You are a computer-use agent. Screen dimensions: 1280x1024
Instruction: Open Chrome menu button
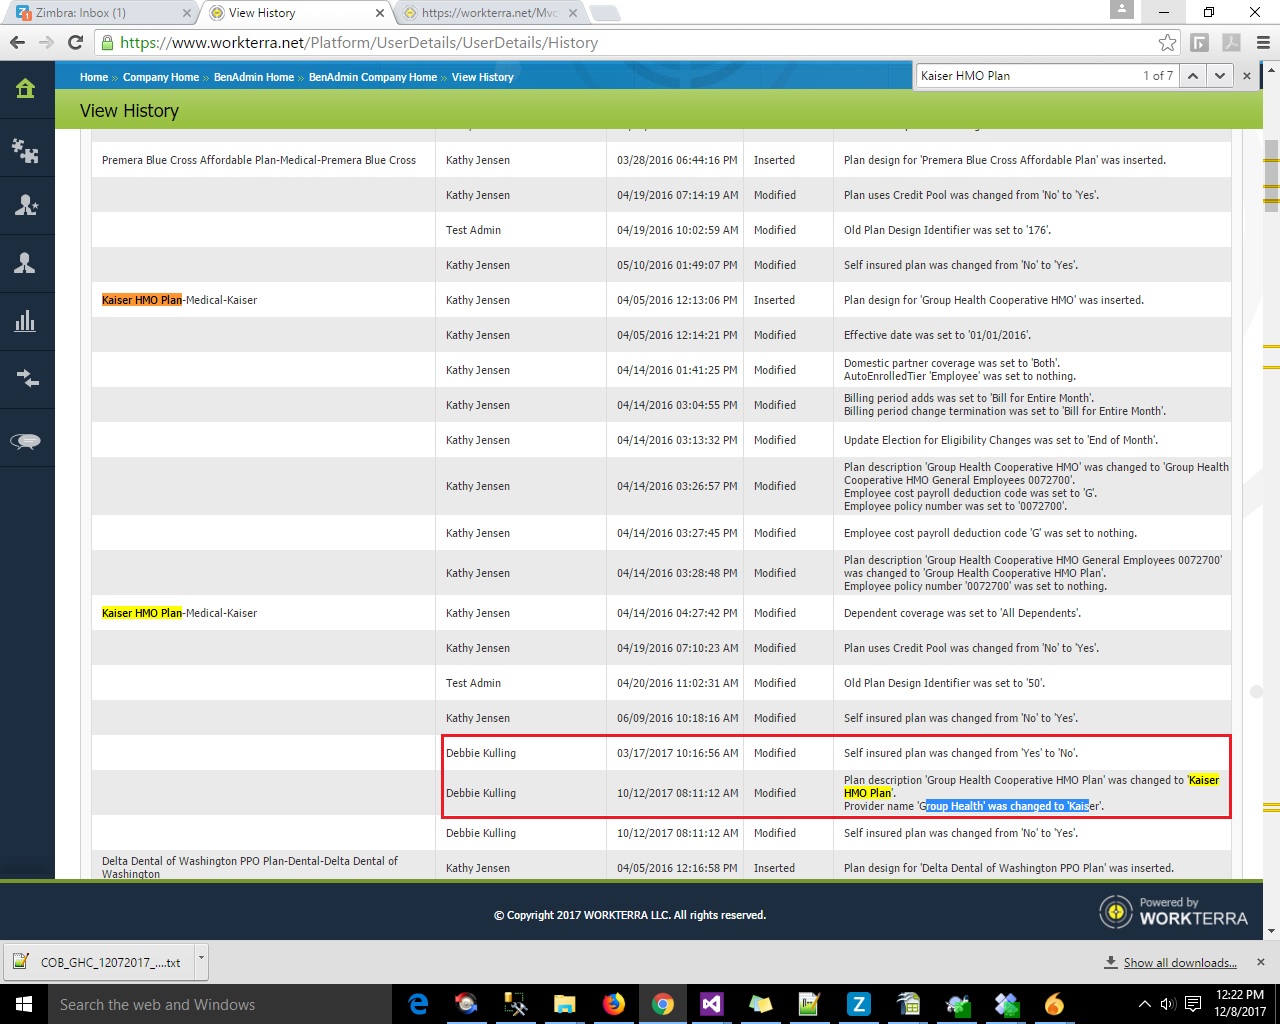pyautogui.click(x=1263, y=42)
